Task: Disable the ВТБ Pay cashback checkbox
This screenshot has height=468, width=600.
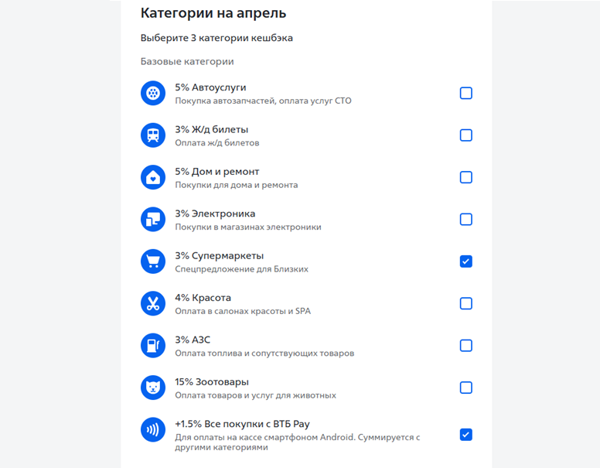Action: click(466, 434)
